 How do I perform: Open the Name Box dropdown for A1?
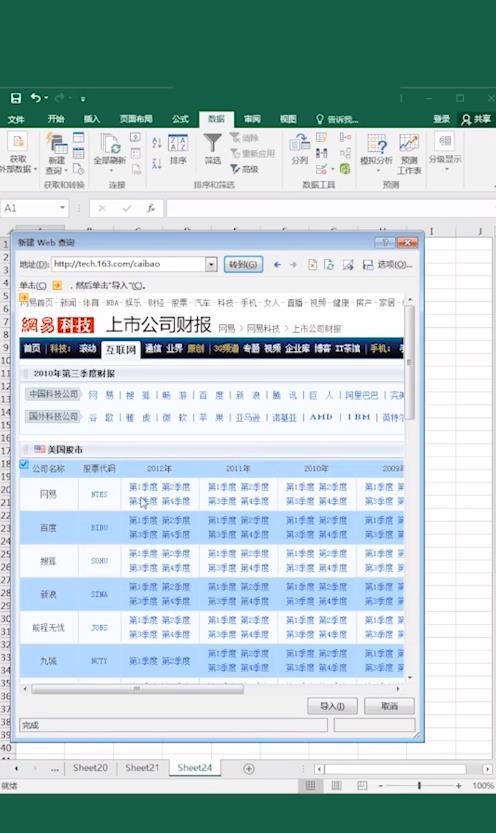pos(63,208)
